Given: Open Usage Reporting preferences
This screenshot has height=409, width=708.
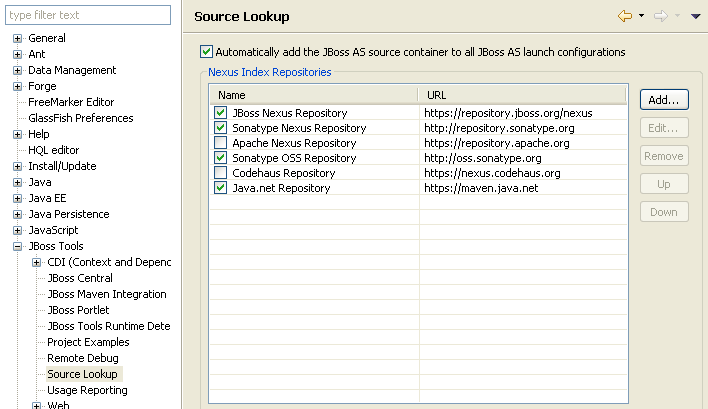Looking at the screenshot, I should 87,390.
